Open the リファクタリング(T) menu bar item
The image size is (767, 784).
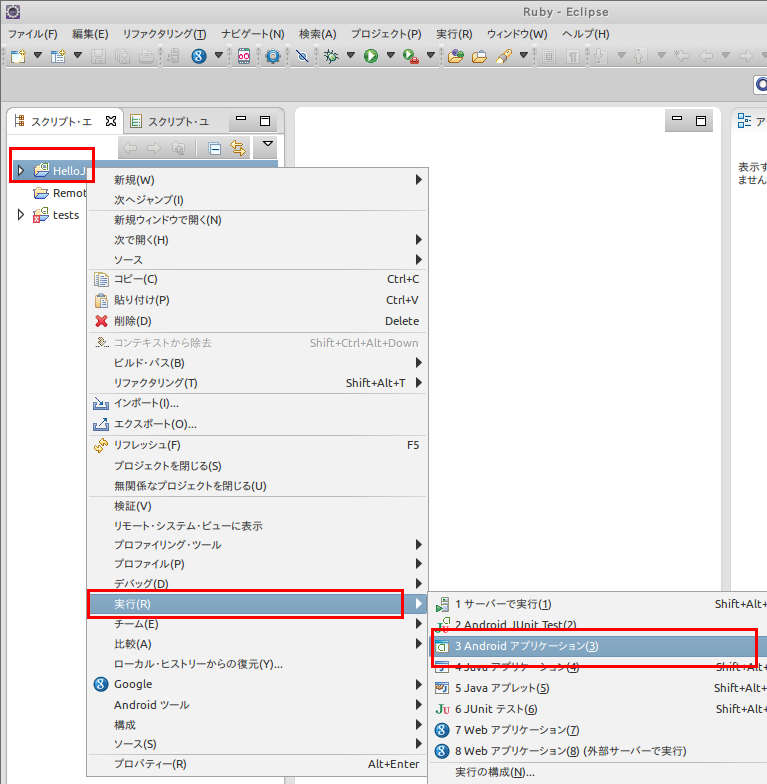coord(164,34)
